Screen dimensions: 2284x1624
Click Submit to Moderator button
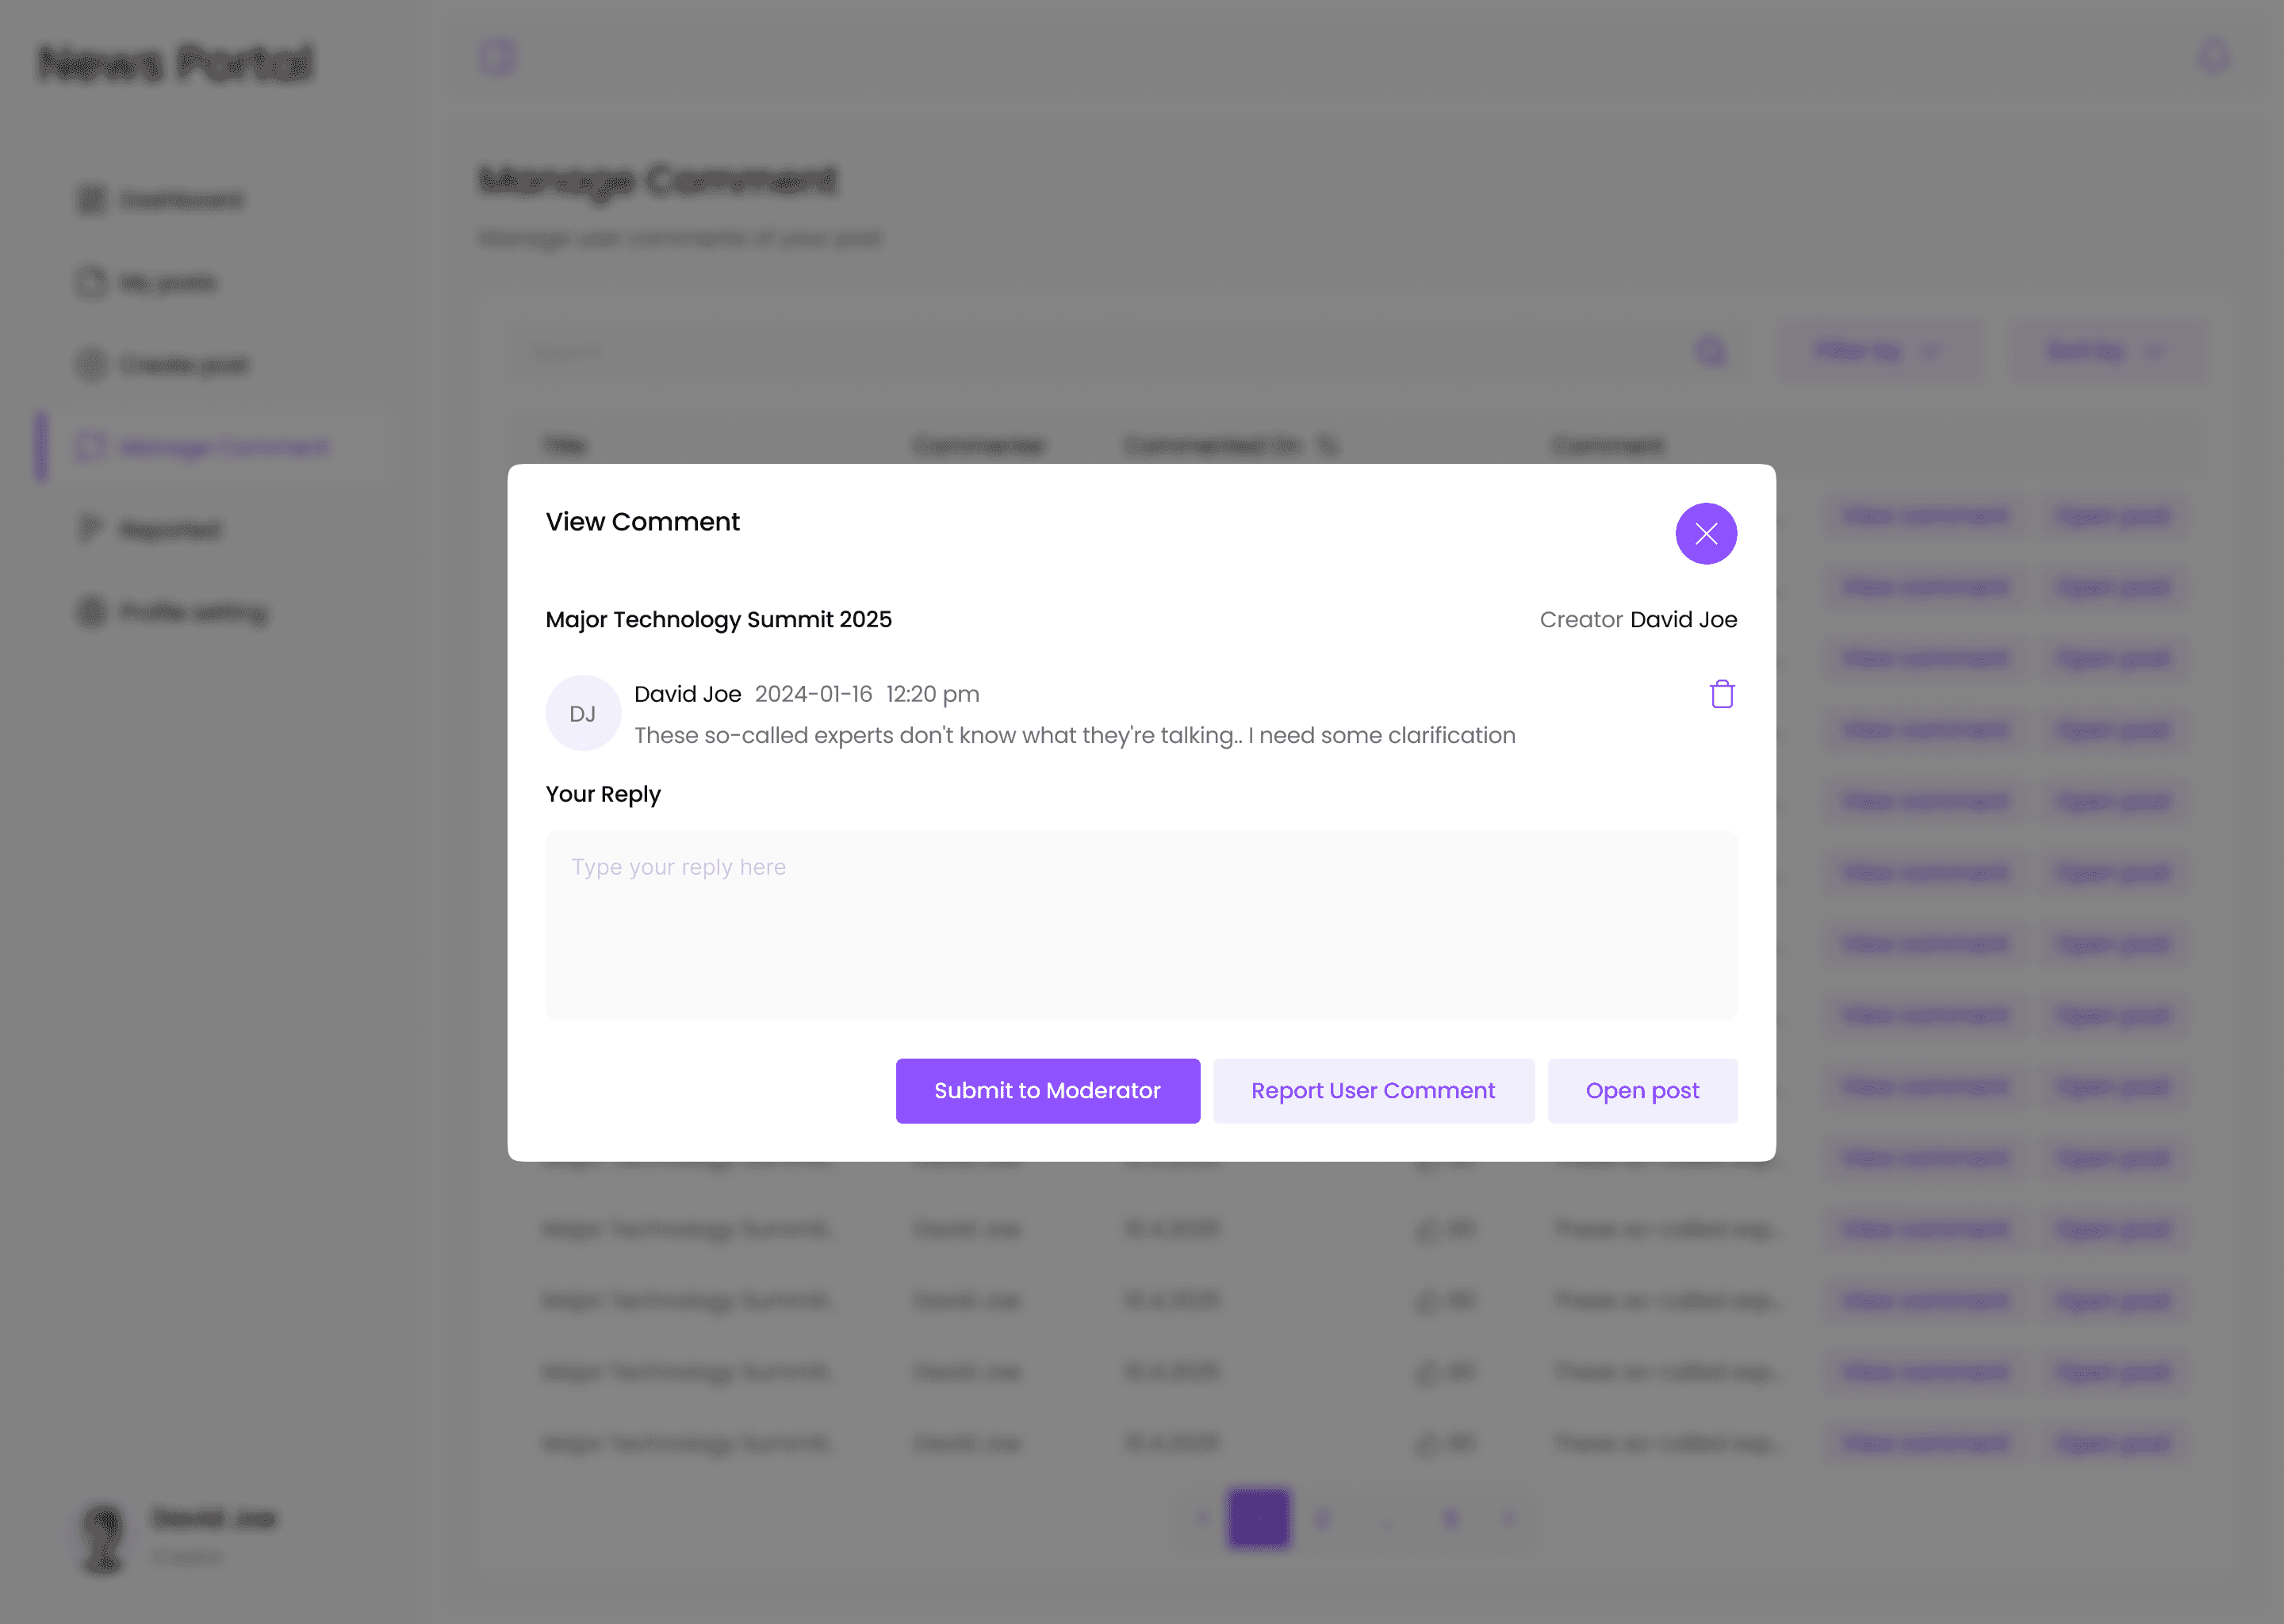click(1047, 1090)
